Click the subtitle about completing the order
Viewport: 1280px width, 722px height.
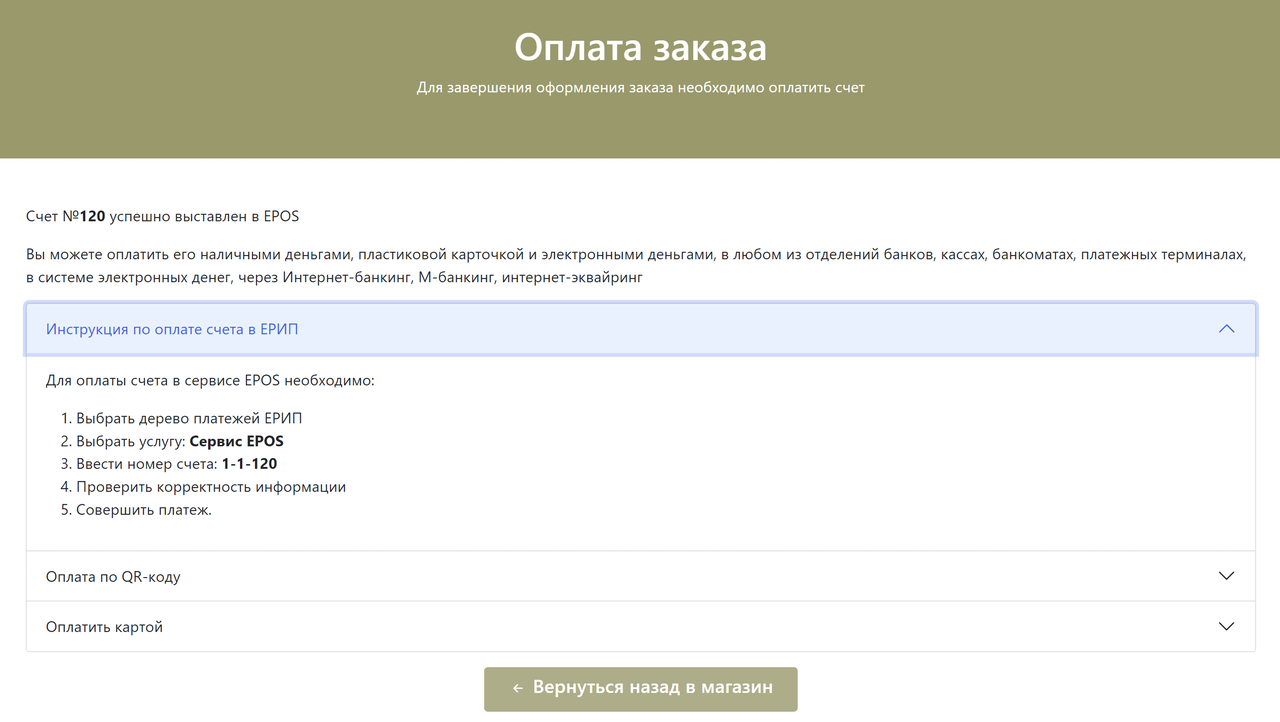coord(640,88)
